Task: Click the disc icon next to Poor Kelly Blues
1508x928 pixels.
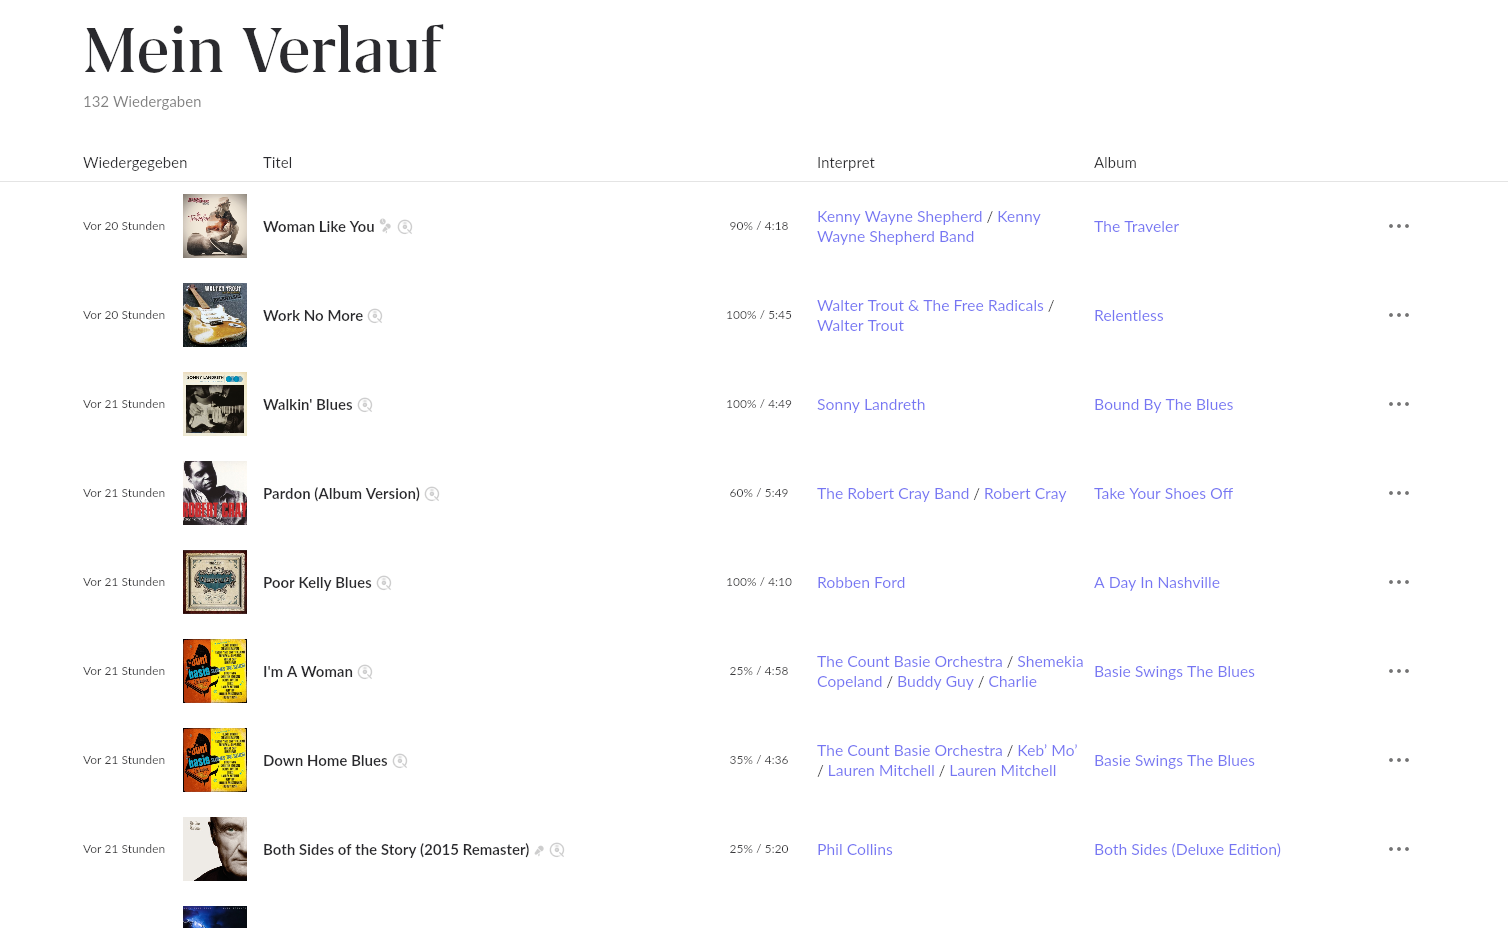Action: click(384, 583)
